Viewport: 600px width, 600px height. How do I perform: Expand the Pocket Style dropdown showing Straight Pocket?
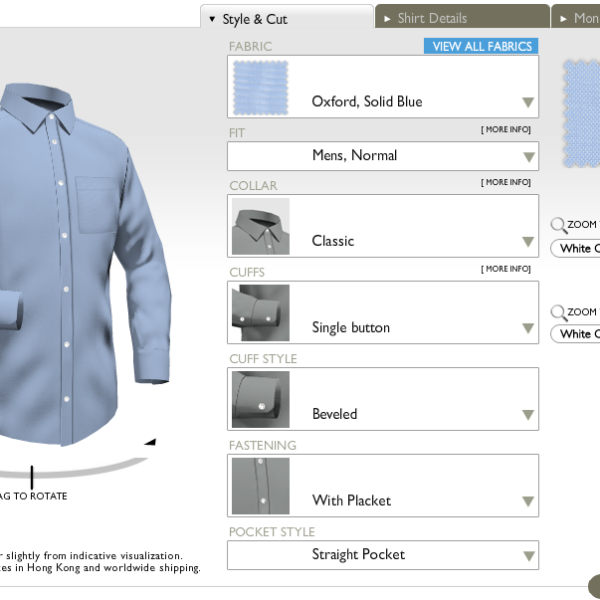(x=383, y=555)
